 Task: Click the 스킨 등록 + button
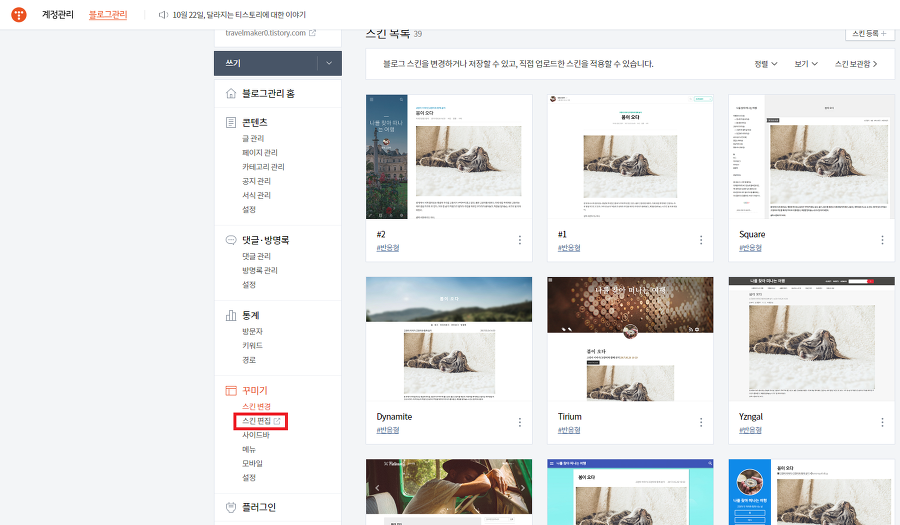(869, 33)
